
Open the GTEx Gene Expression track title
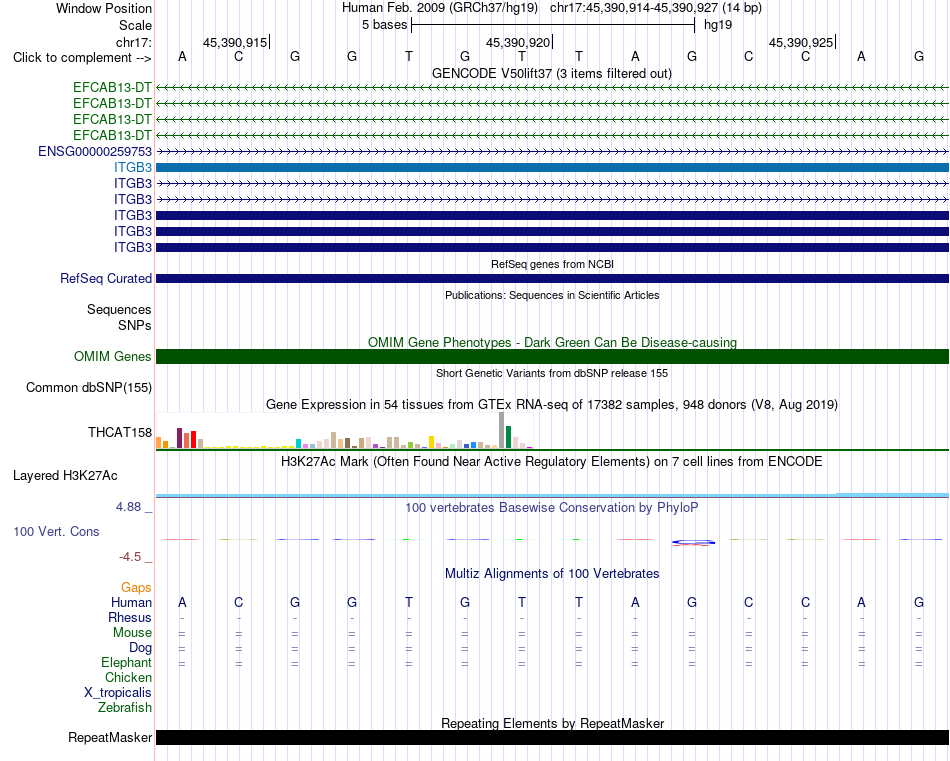tap(552, 404)
